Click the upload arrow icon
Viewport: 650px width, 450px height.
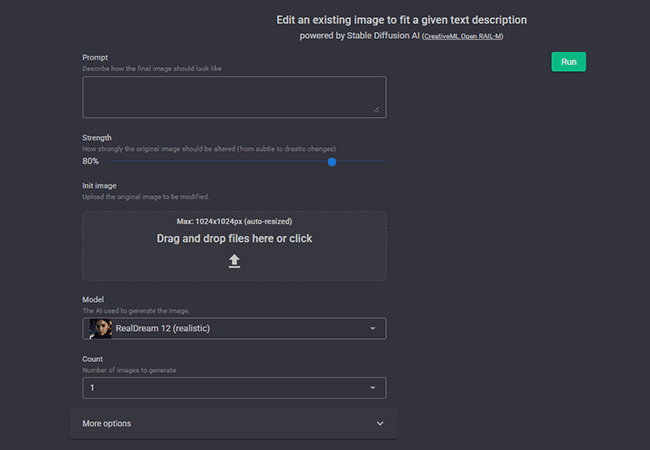coord(234,261)
